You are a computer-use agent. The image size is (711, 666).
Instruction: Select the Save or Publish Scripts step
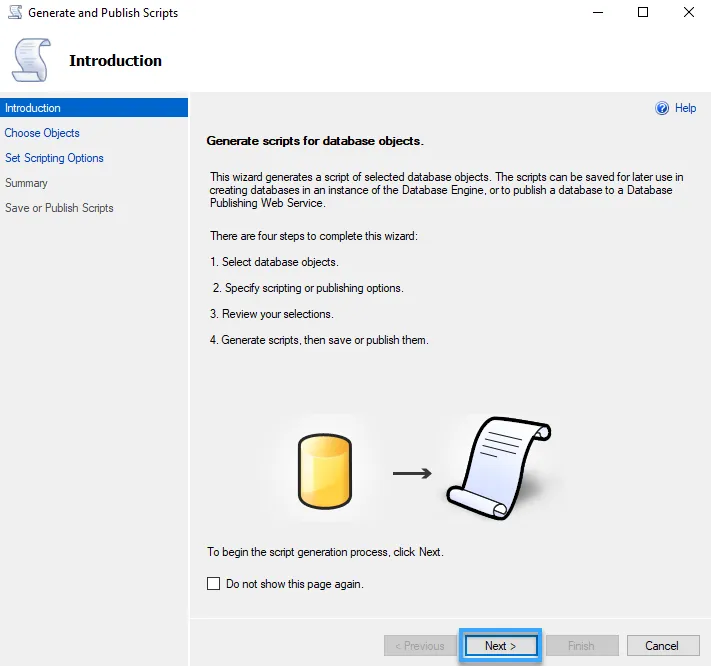click(59, 208)
